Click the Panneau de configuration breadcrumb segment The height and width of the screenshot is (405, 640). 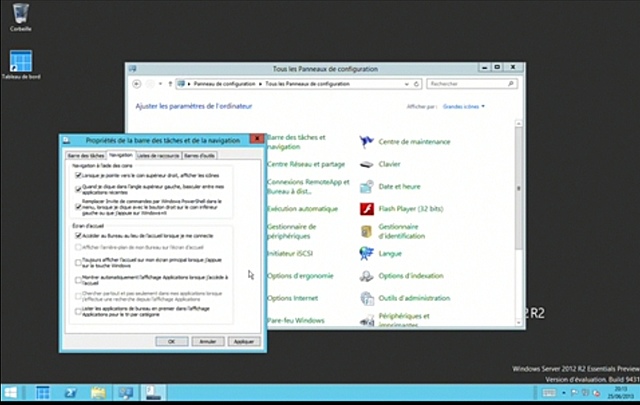pos(224,84)
